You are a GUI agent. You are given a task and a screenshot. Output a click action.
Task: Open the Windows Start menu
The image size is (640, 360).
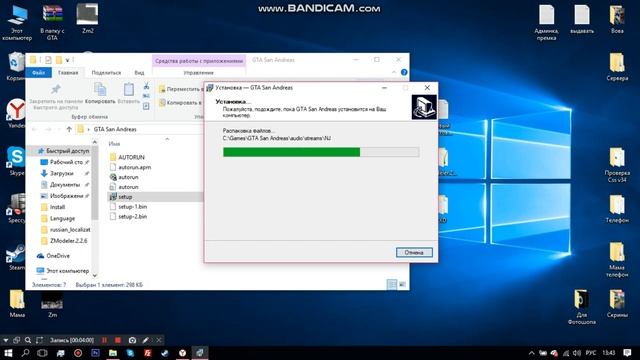[8, 353]
